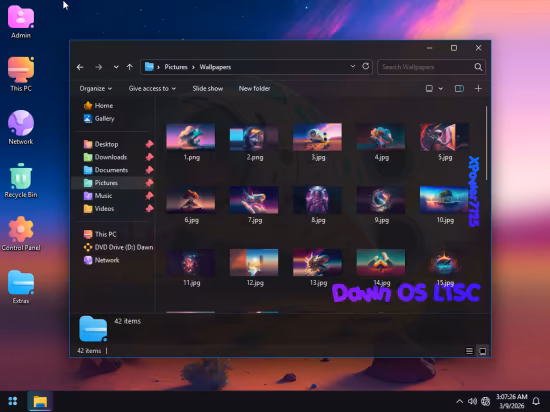Image resolution: width=550 pixels, height=412 pixels.
Task: Create a New folder
Action: pyautogui.click(x=254, y=88)
